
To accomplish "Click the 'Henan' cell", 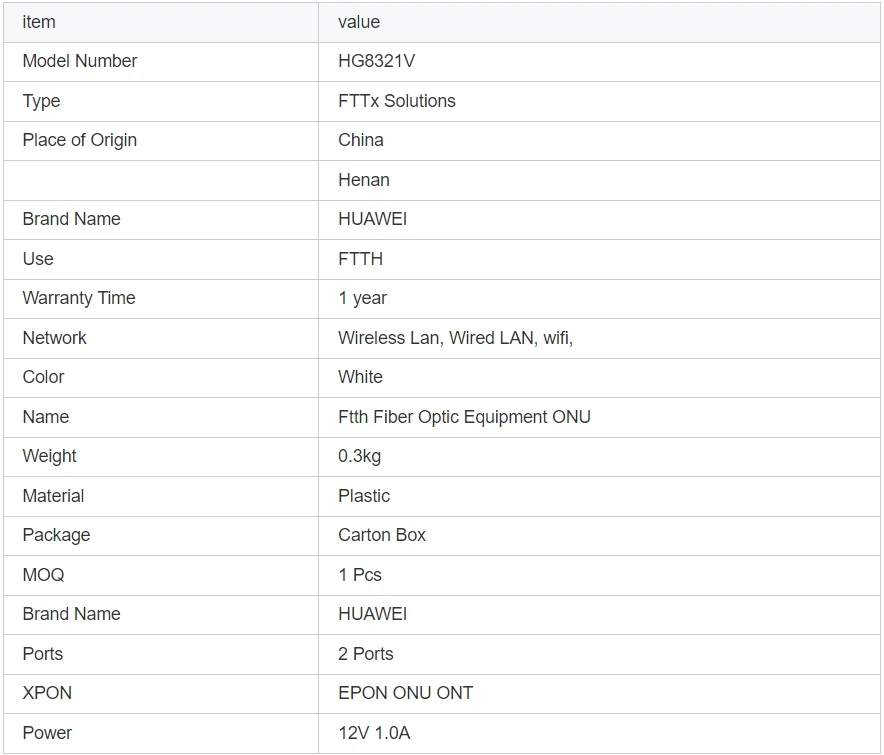I will [364, 180].
